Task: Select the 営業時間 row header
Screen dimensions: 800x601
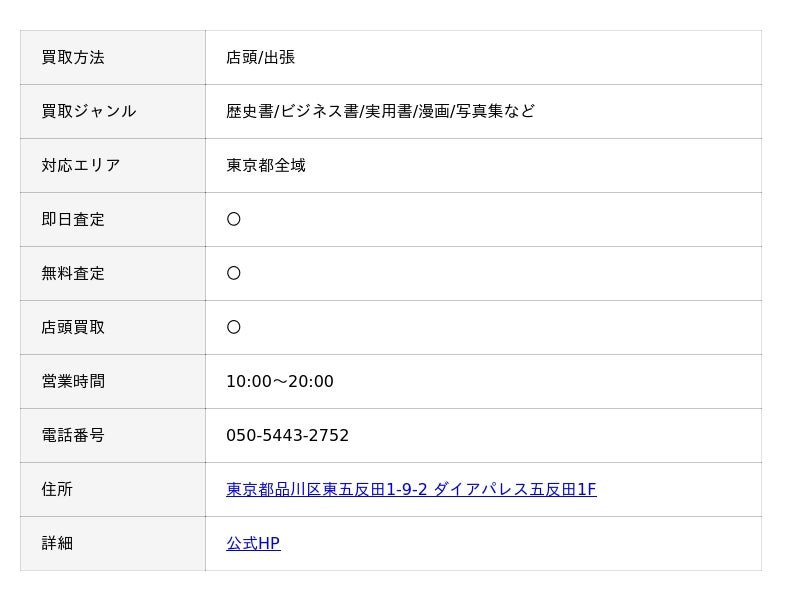Action: 73,381
